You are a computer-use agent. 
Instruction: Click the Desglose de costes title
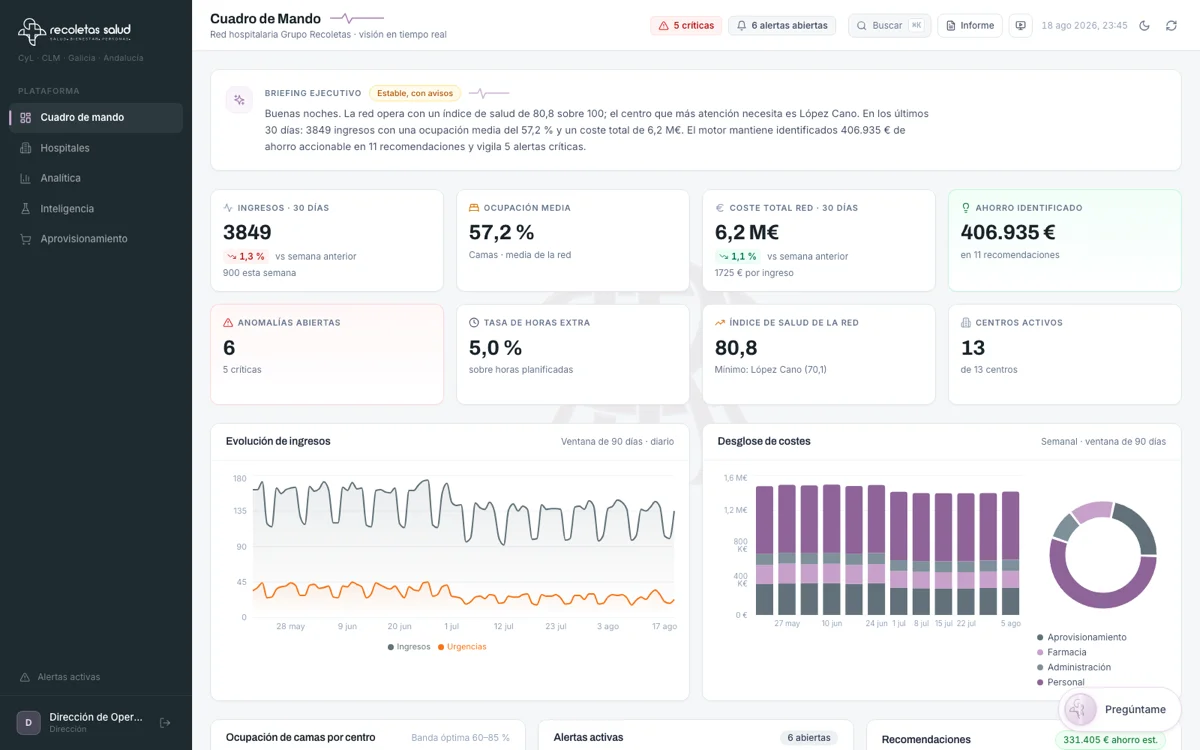[x=764, y=441]
